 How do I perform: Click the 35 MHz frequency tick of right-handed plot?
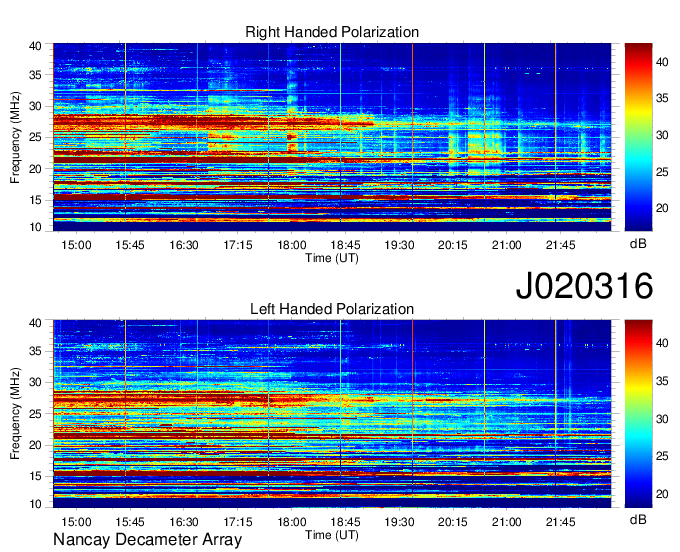pyautogui.click(x=35, y=75)
